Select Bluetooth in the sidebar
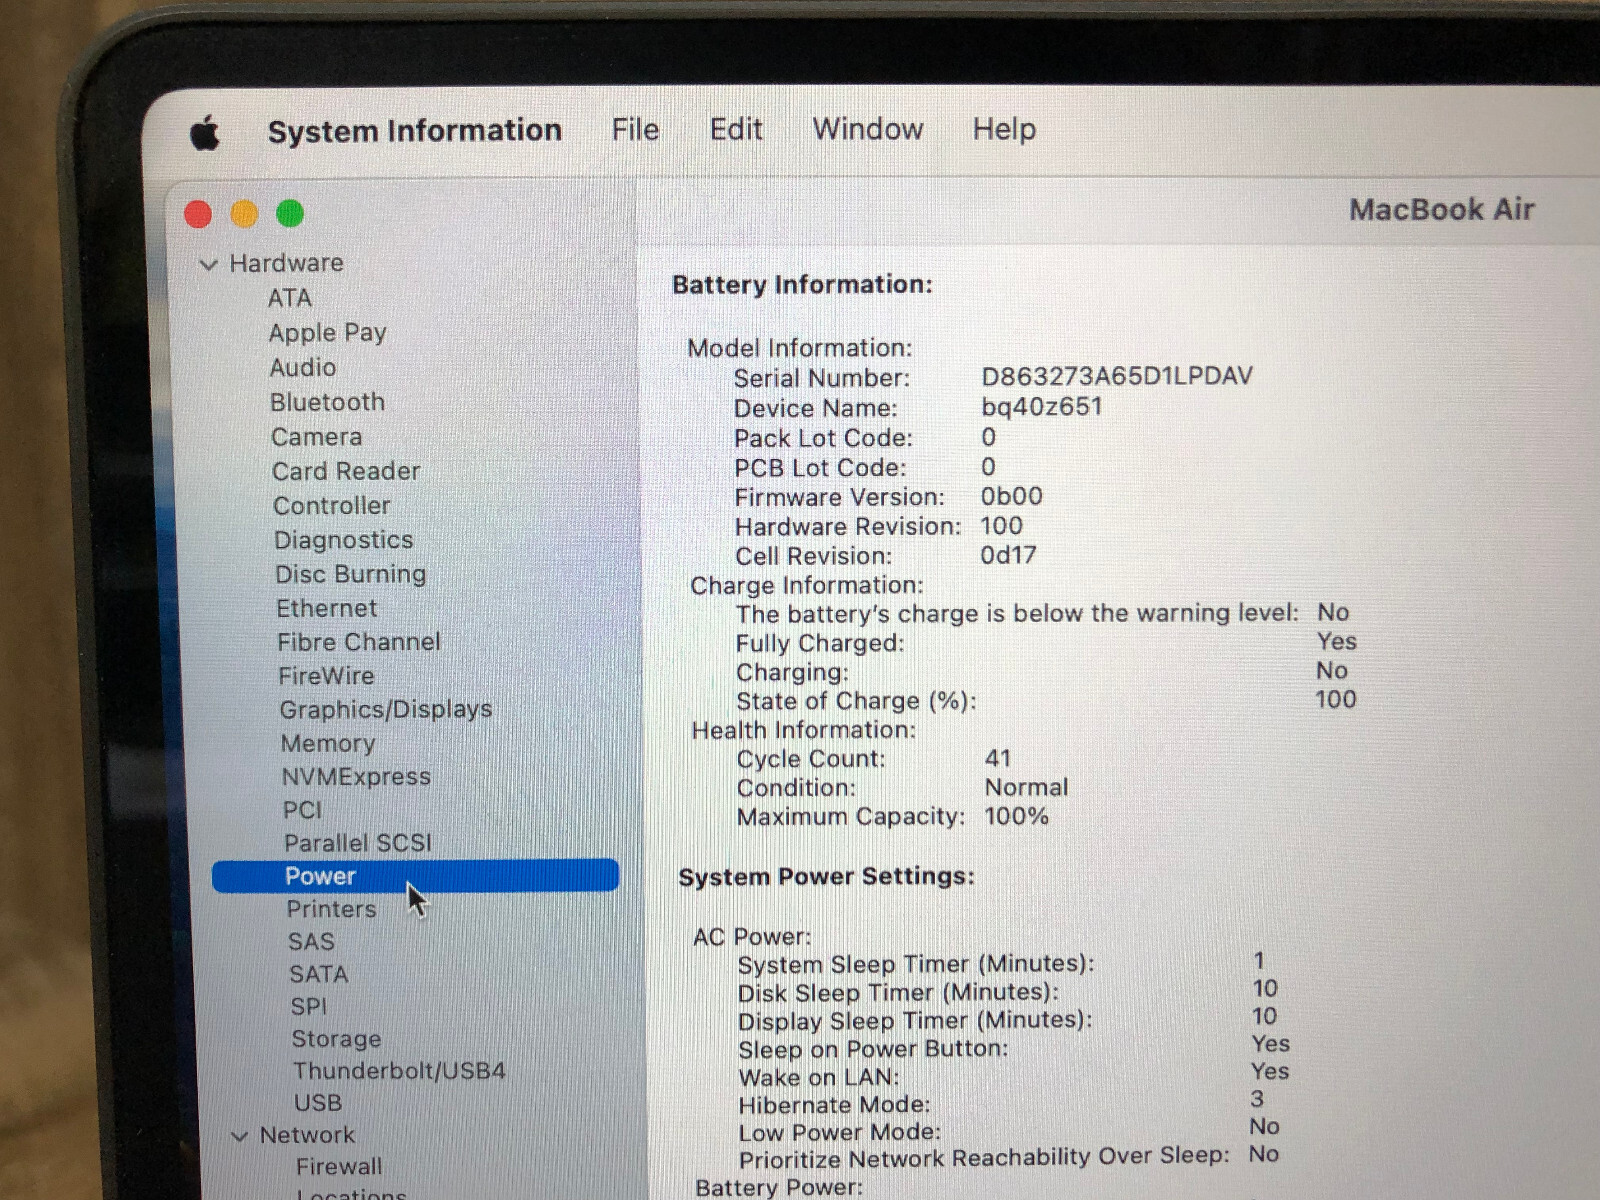 [x=327, y=402]
